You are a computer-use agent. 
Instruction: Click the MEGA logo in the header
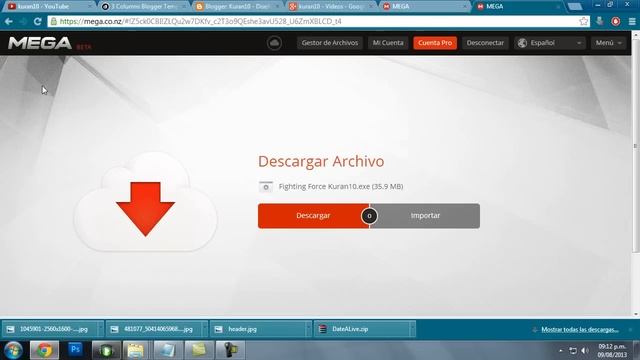pyautogui.click(x=40, y=43)
